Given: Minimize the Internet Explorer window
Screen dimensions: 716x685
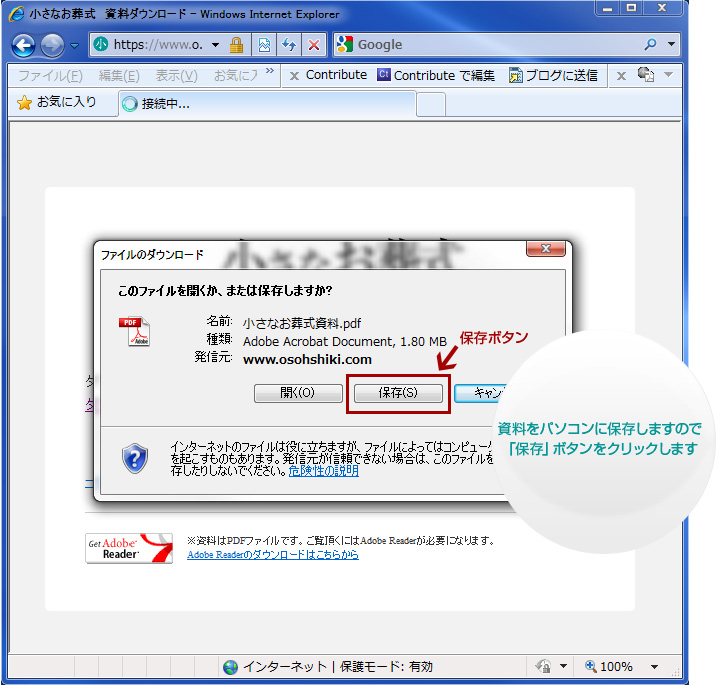Looking at the screenshot, I should click(x=607, y=8).
